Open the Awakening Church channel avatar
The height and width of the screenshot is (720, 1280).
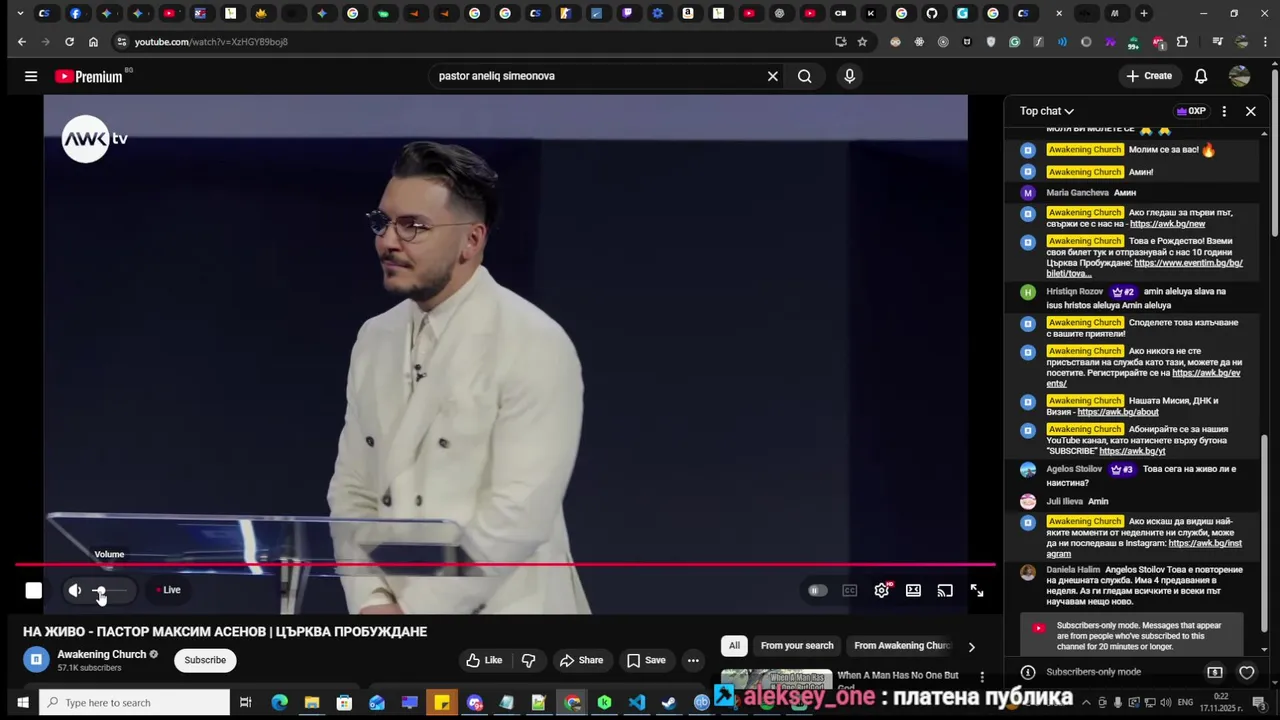click(36, 660)
